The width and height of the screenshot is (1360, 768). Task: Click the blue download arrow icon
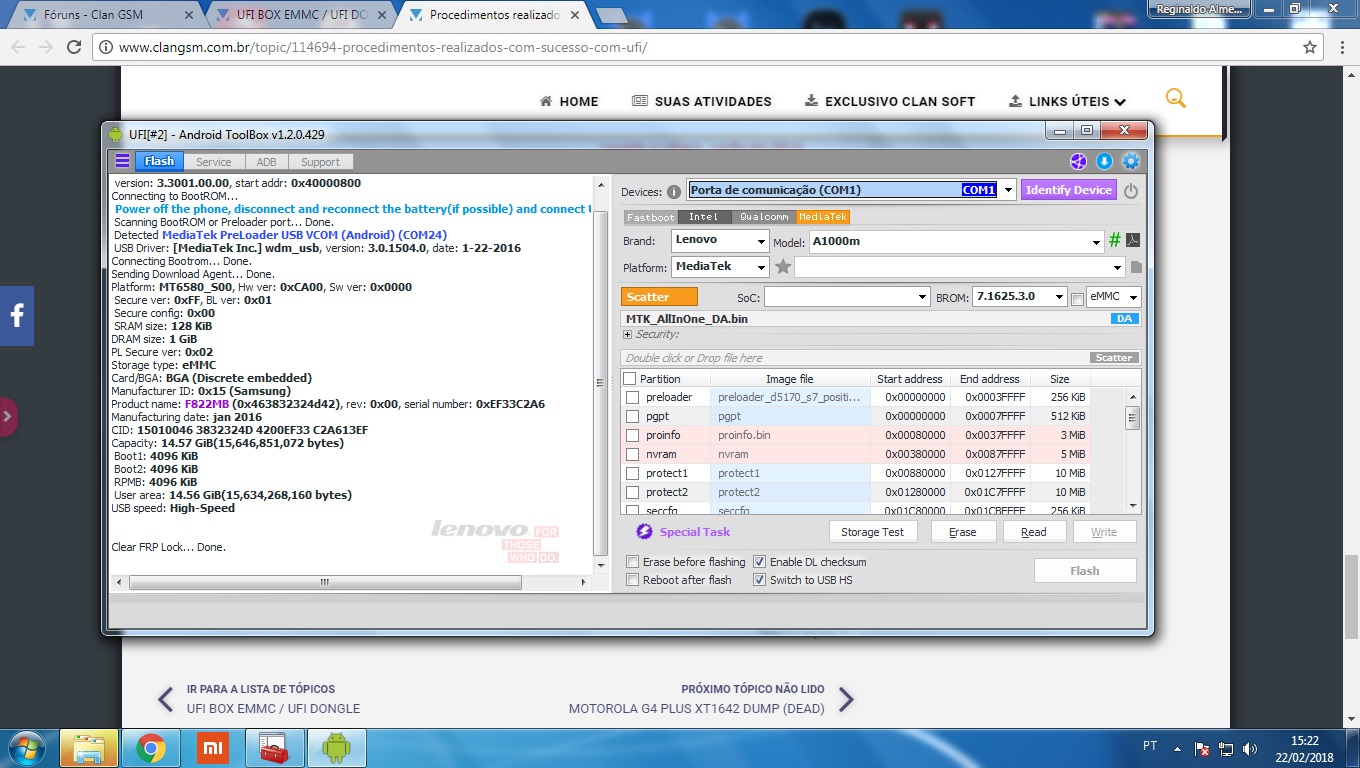pyautogui.click(x=1104, y=161)
